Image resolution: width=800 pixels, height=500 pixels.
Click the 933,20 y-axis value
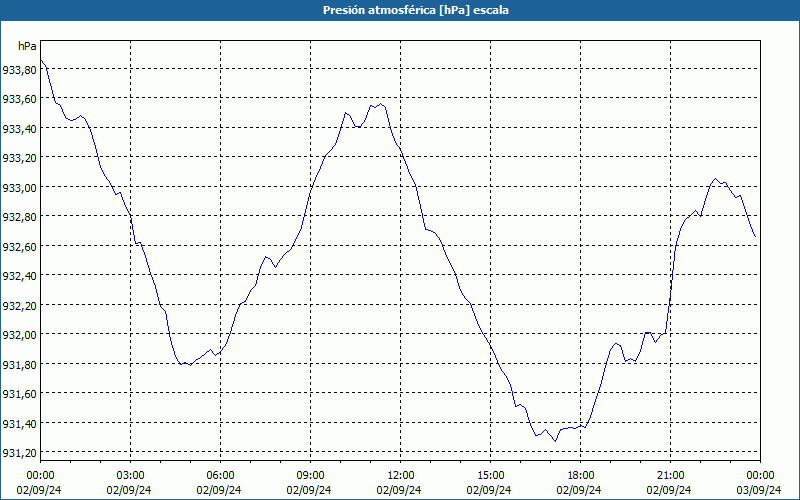19,158
